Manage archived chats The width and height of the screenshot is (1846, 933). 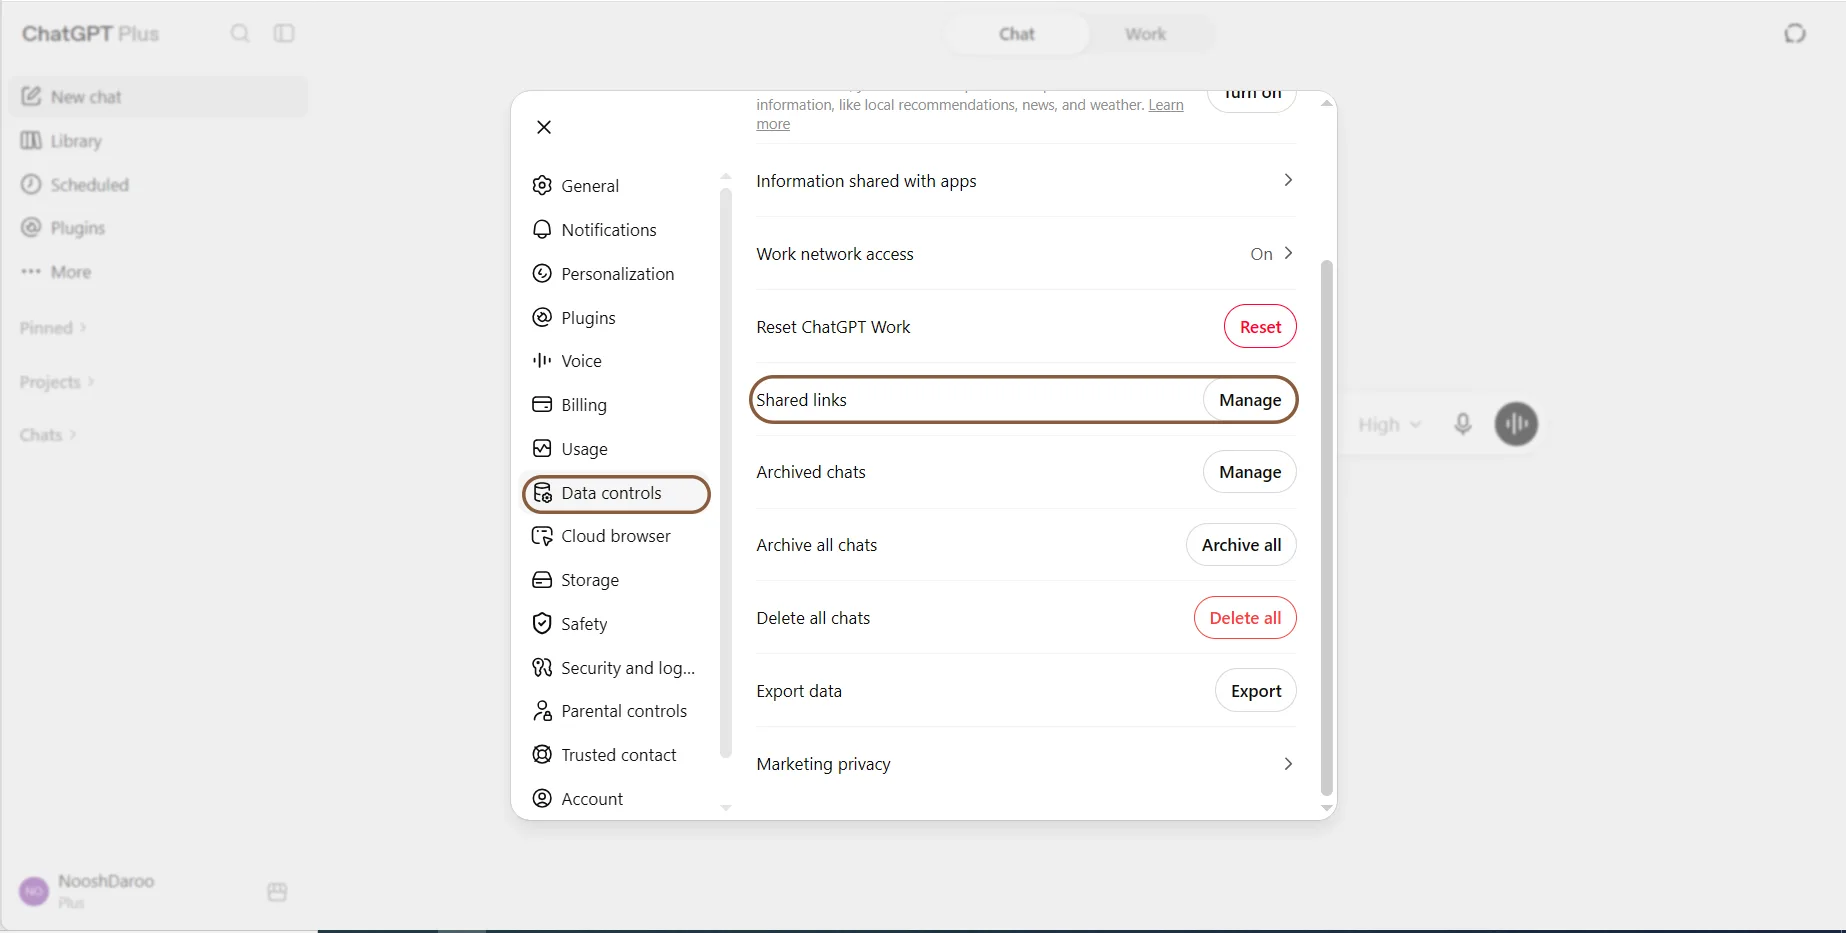click(x=1250, y=472)
